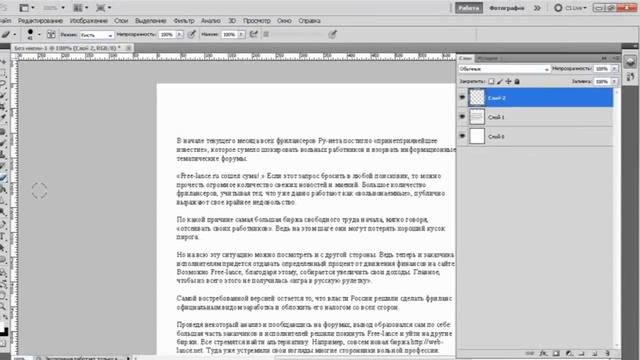This screenshot has height=360, width=640.
Task: Click the flow value field
Action: pos(229,35)
